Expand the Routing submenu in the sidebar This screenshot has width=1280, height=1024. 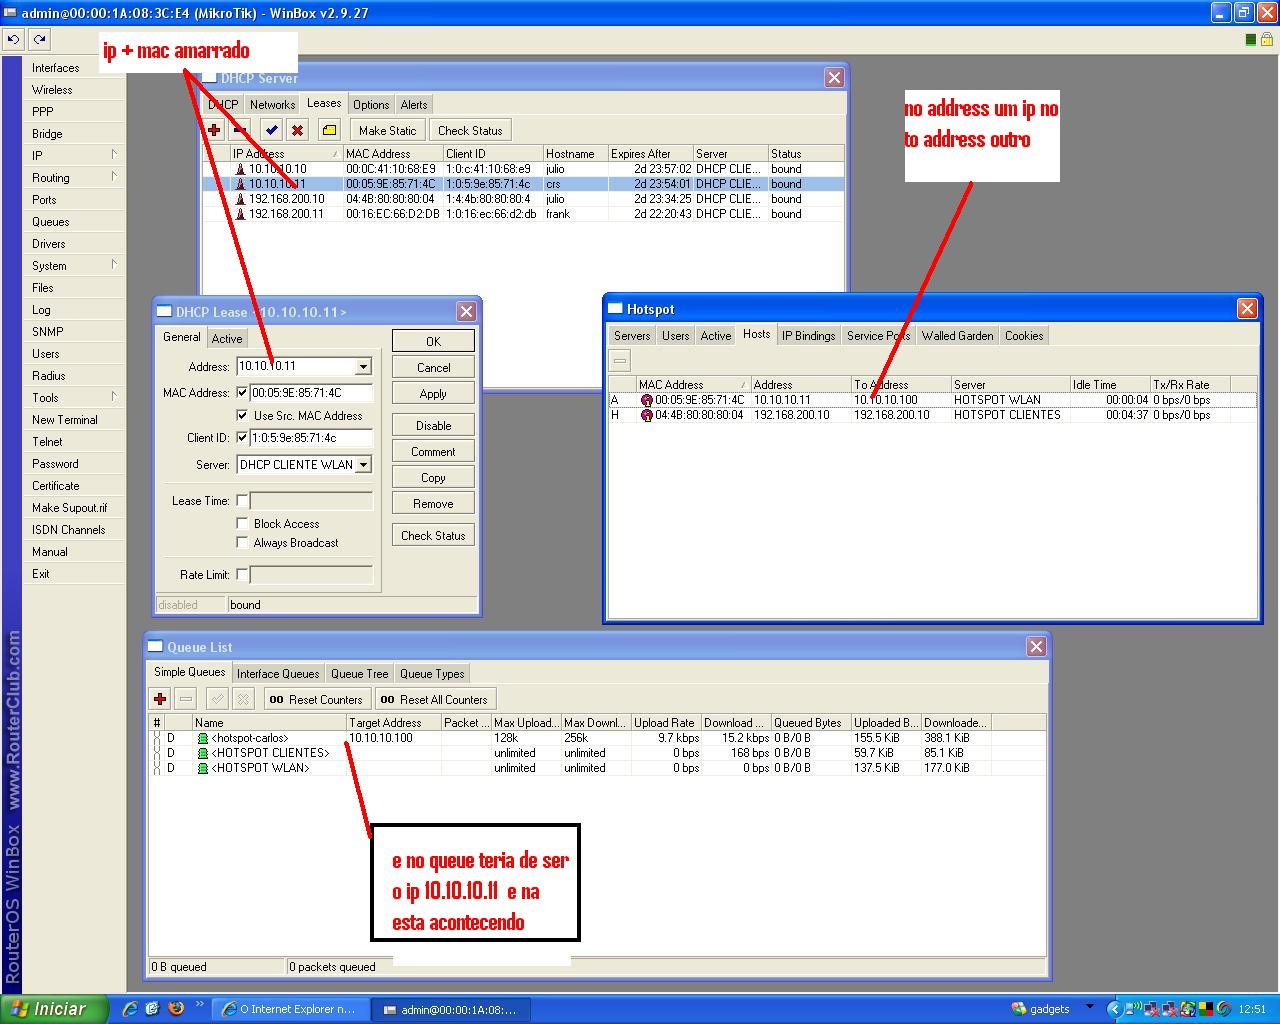(x=76, y=177)
